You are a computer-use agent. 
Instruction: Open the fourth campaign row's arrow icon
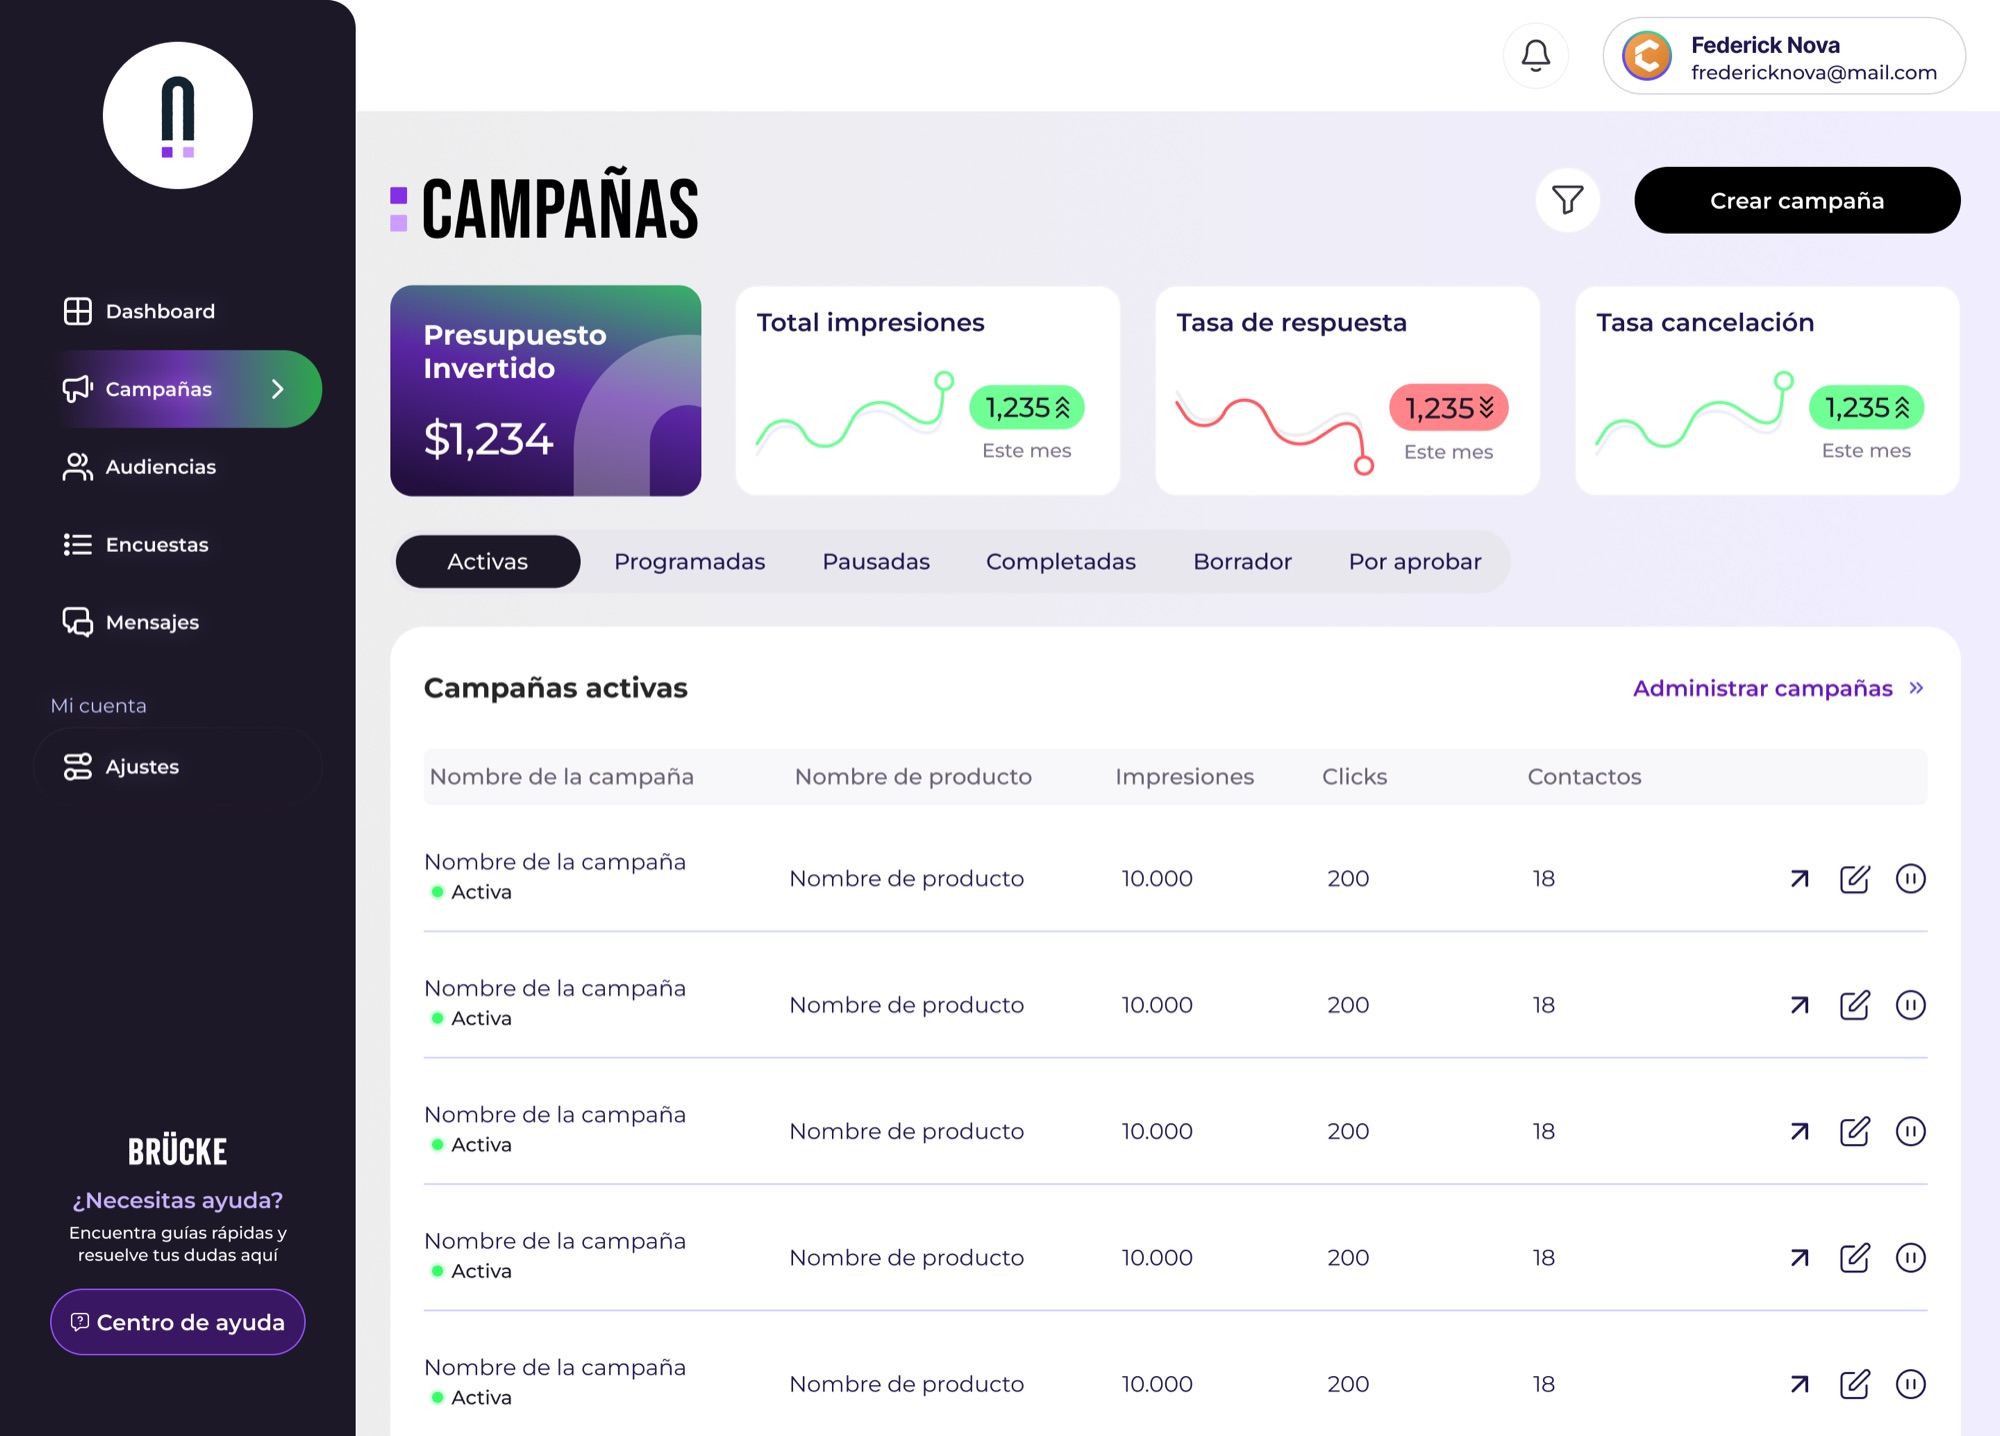1799,1258
